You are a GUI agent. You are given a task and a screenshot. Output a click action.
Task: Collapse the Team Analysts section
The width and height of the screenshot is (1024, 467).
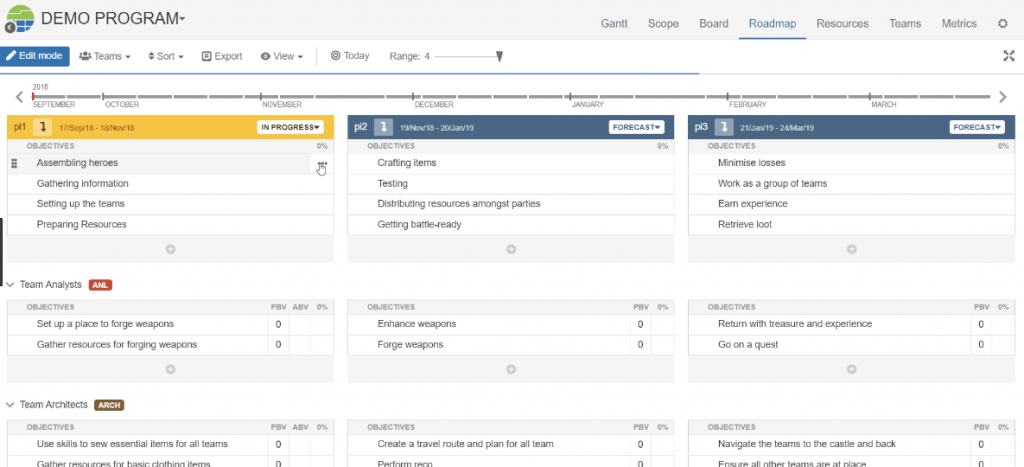coord(11,285)
